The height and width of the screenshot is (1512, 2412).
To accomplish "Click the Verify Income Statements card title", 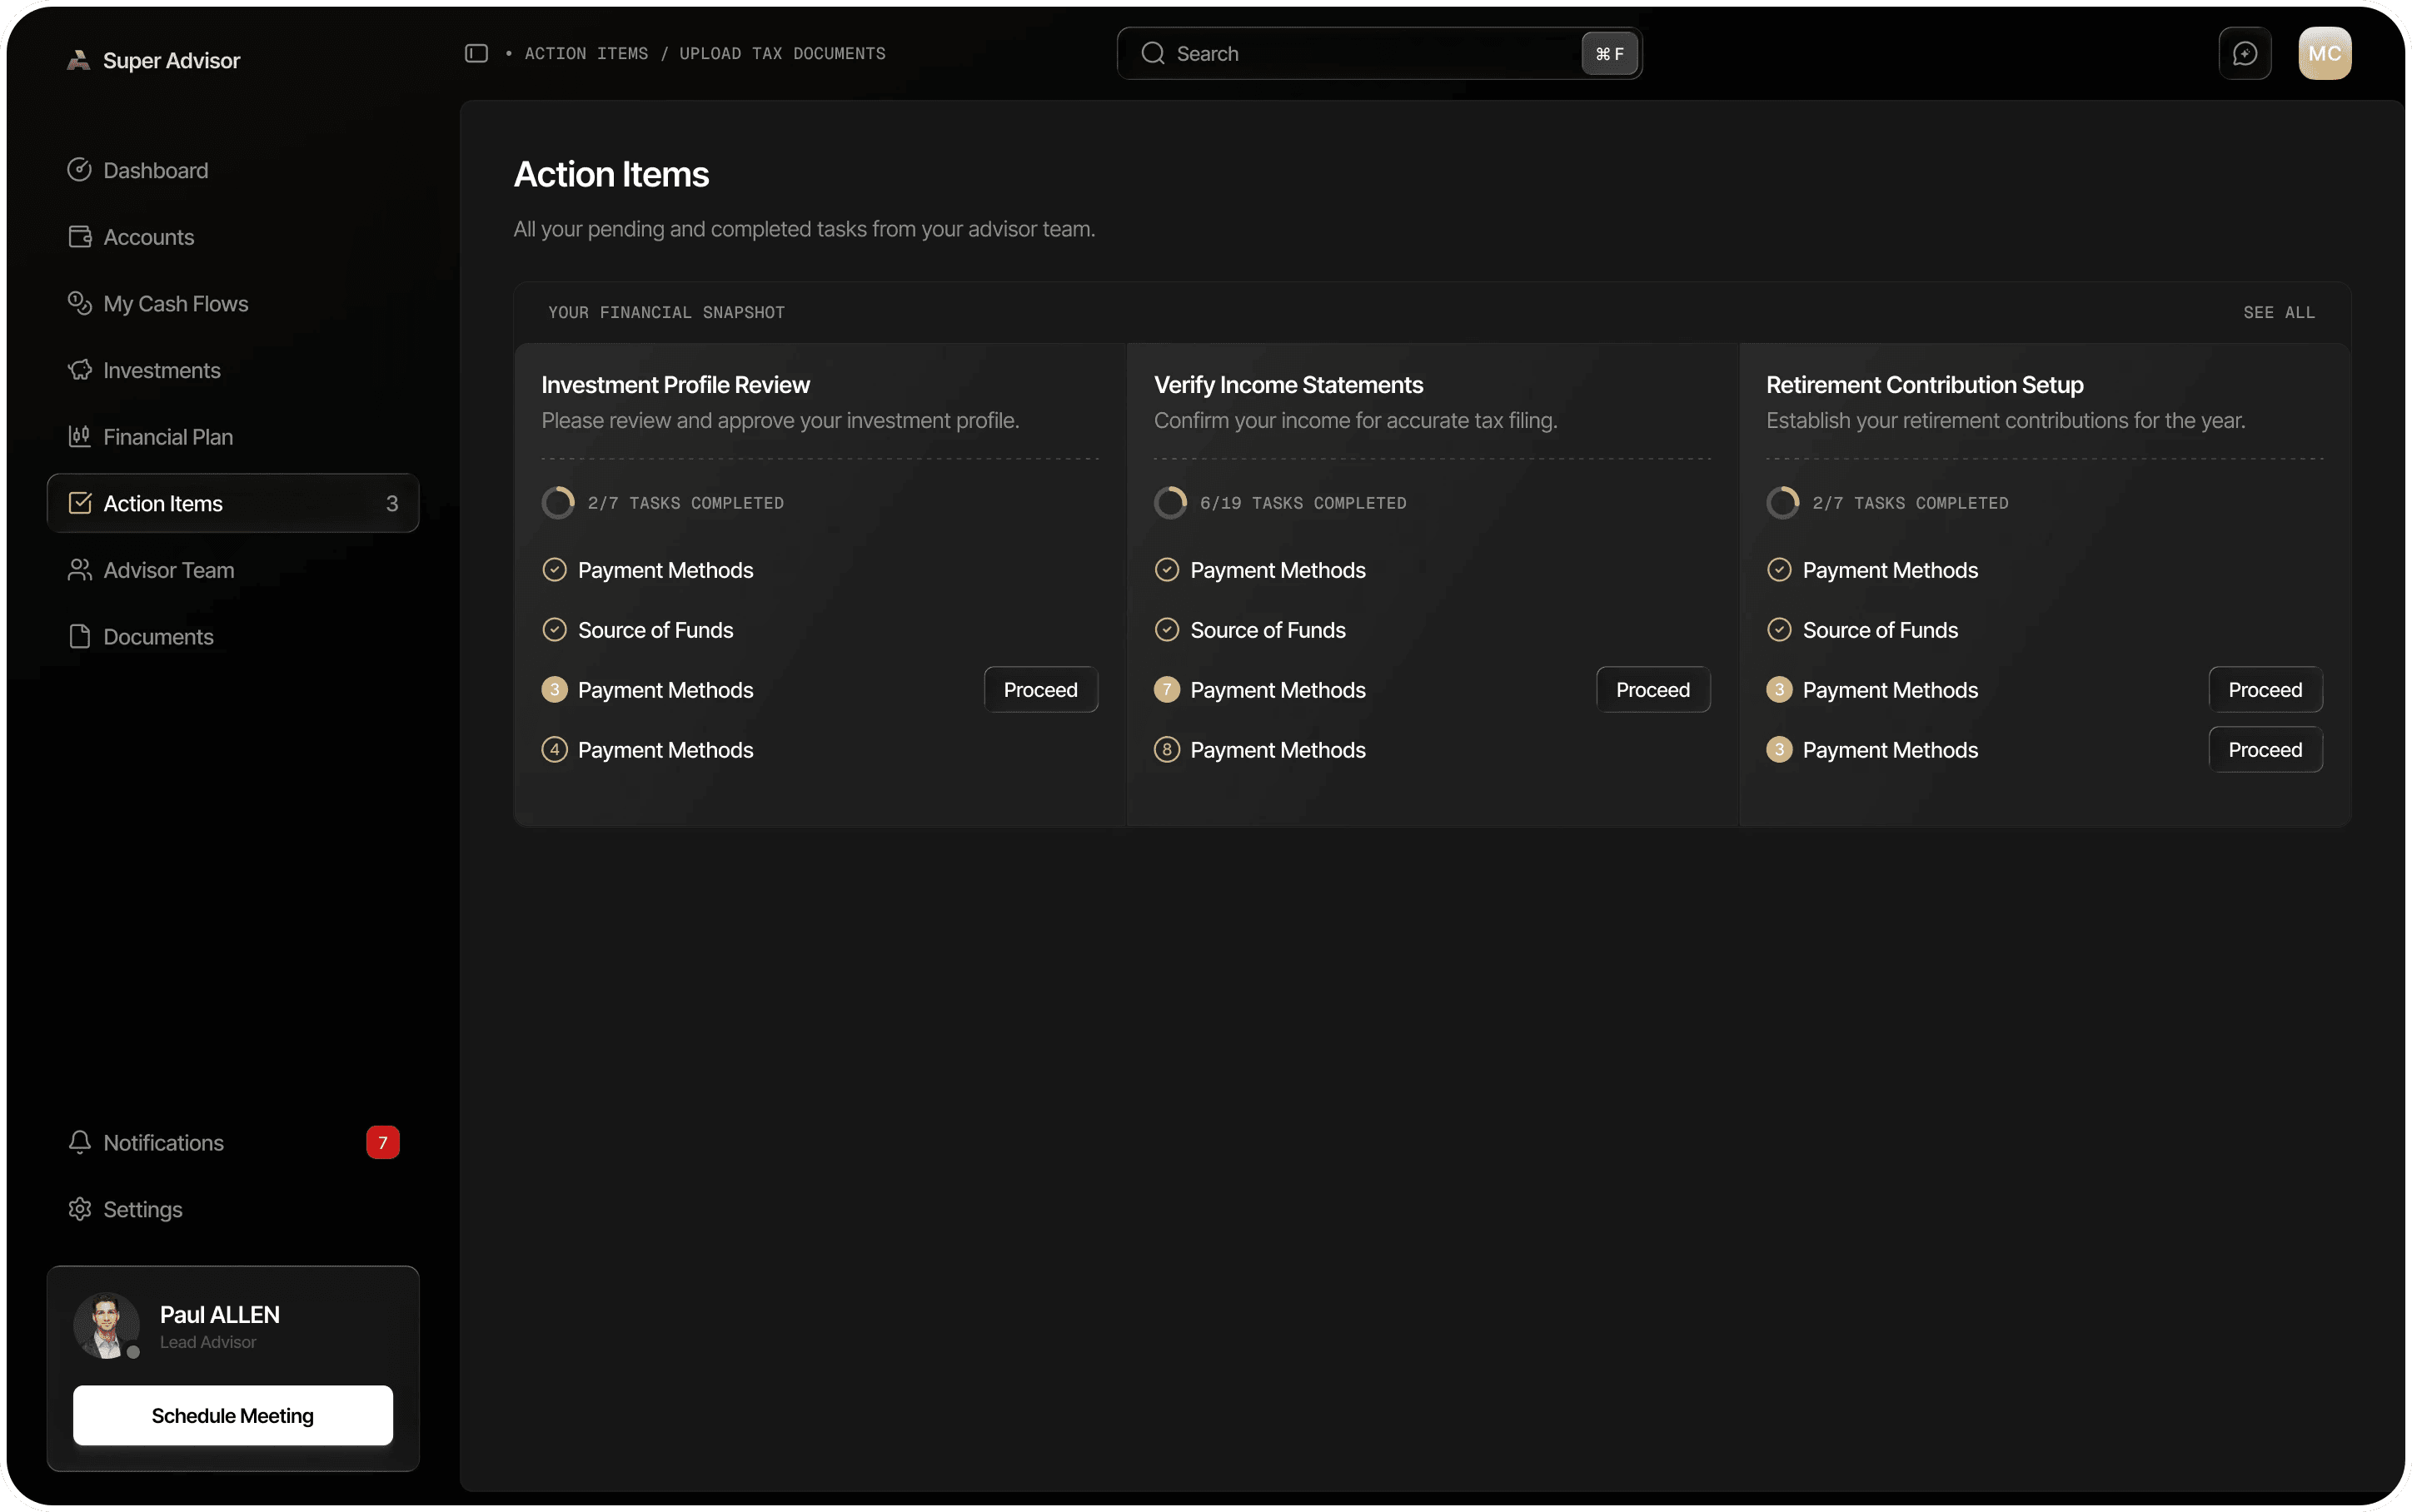I will [1288, 385].
